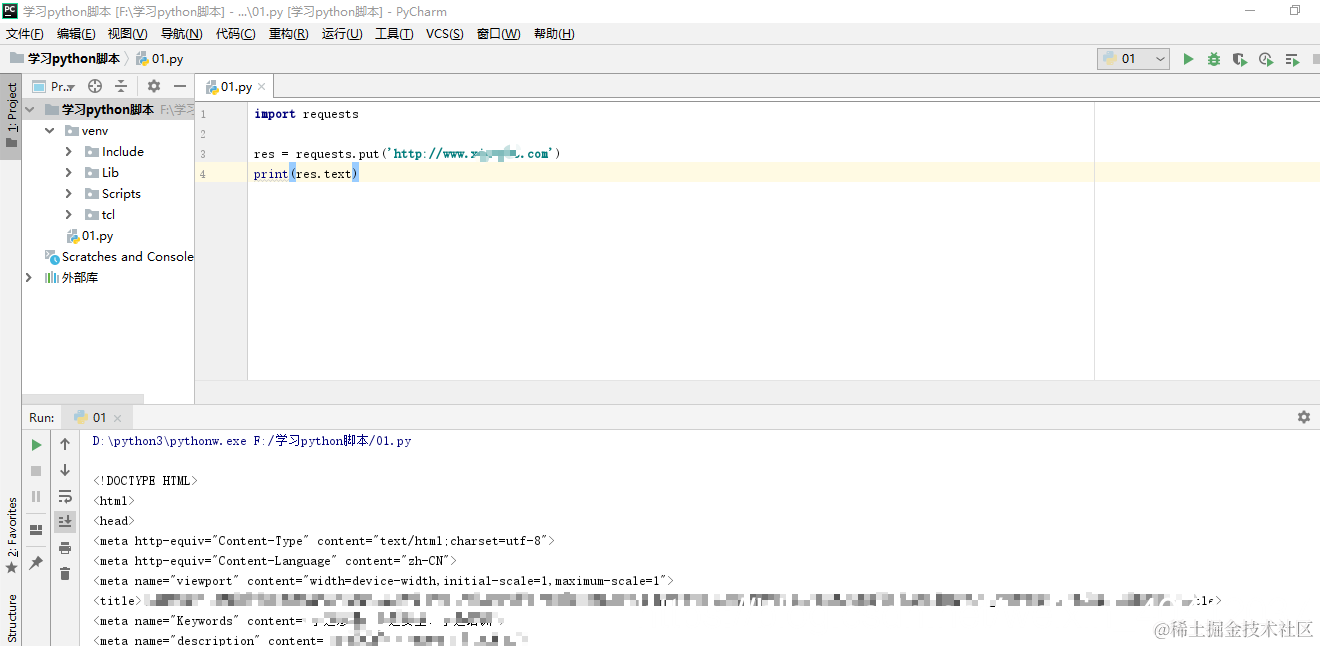Collapse all using the Project panel icon

[x=121, y=87]
